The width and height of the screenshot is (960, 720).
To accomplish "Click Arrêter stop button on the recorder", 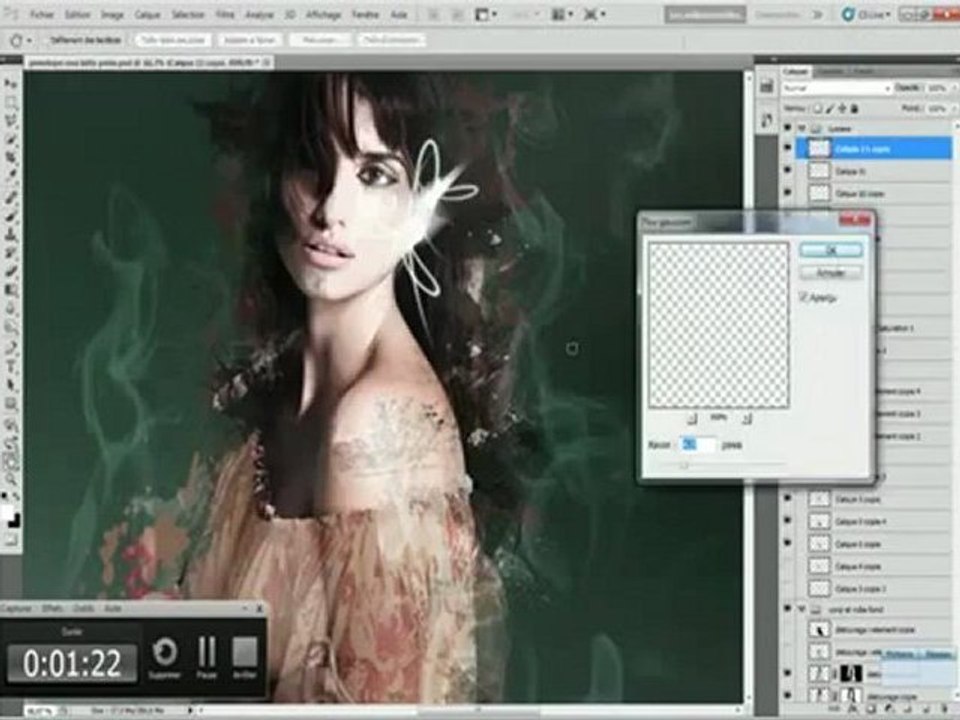I will coord(245,657).
